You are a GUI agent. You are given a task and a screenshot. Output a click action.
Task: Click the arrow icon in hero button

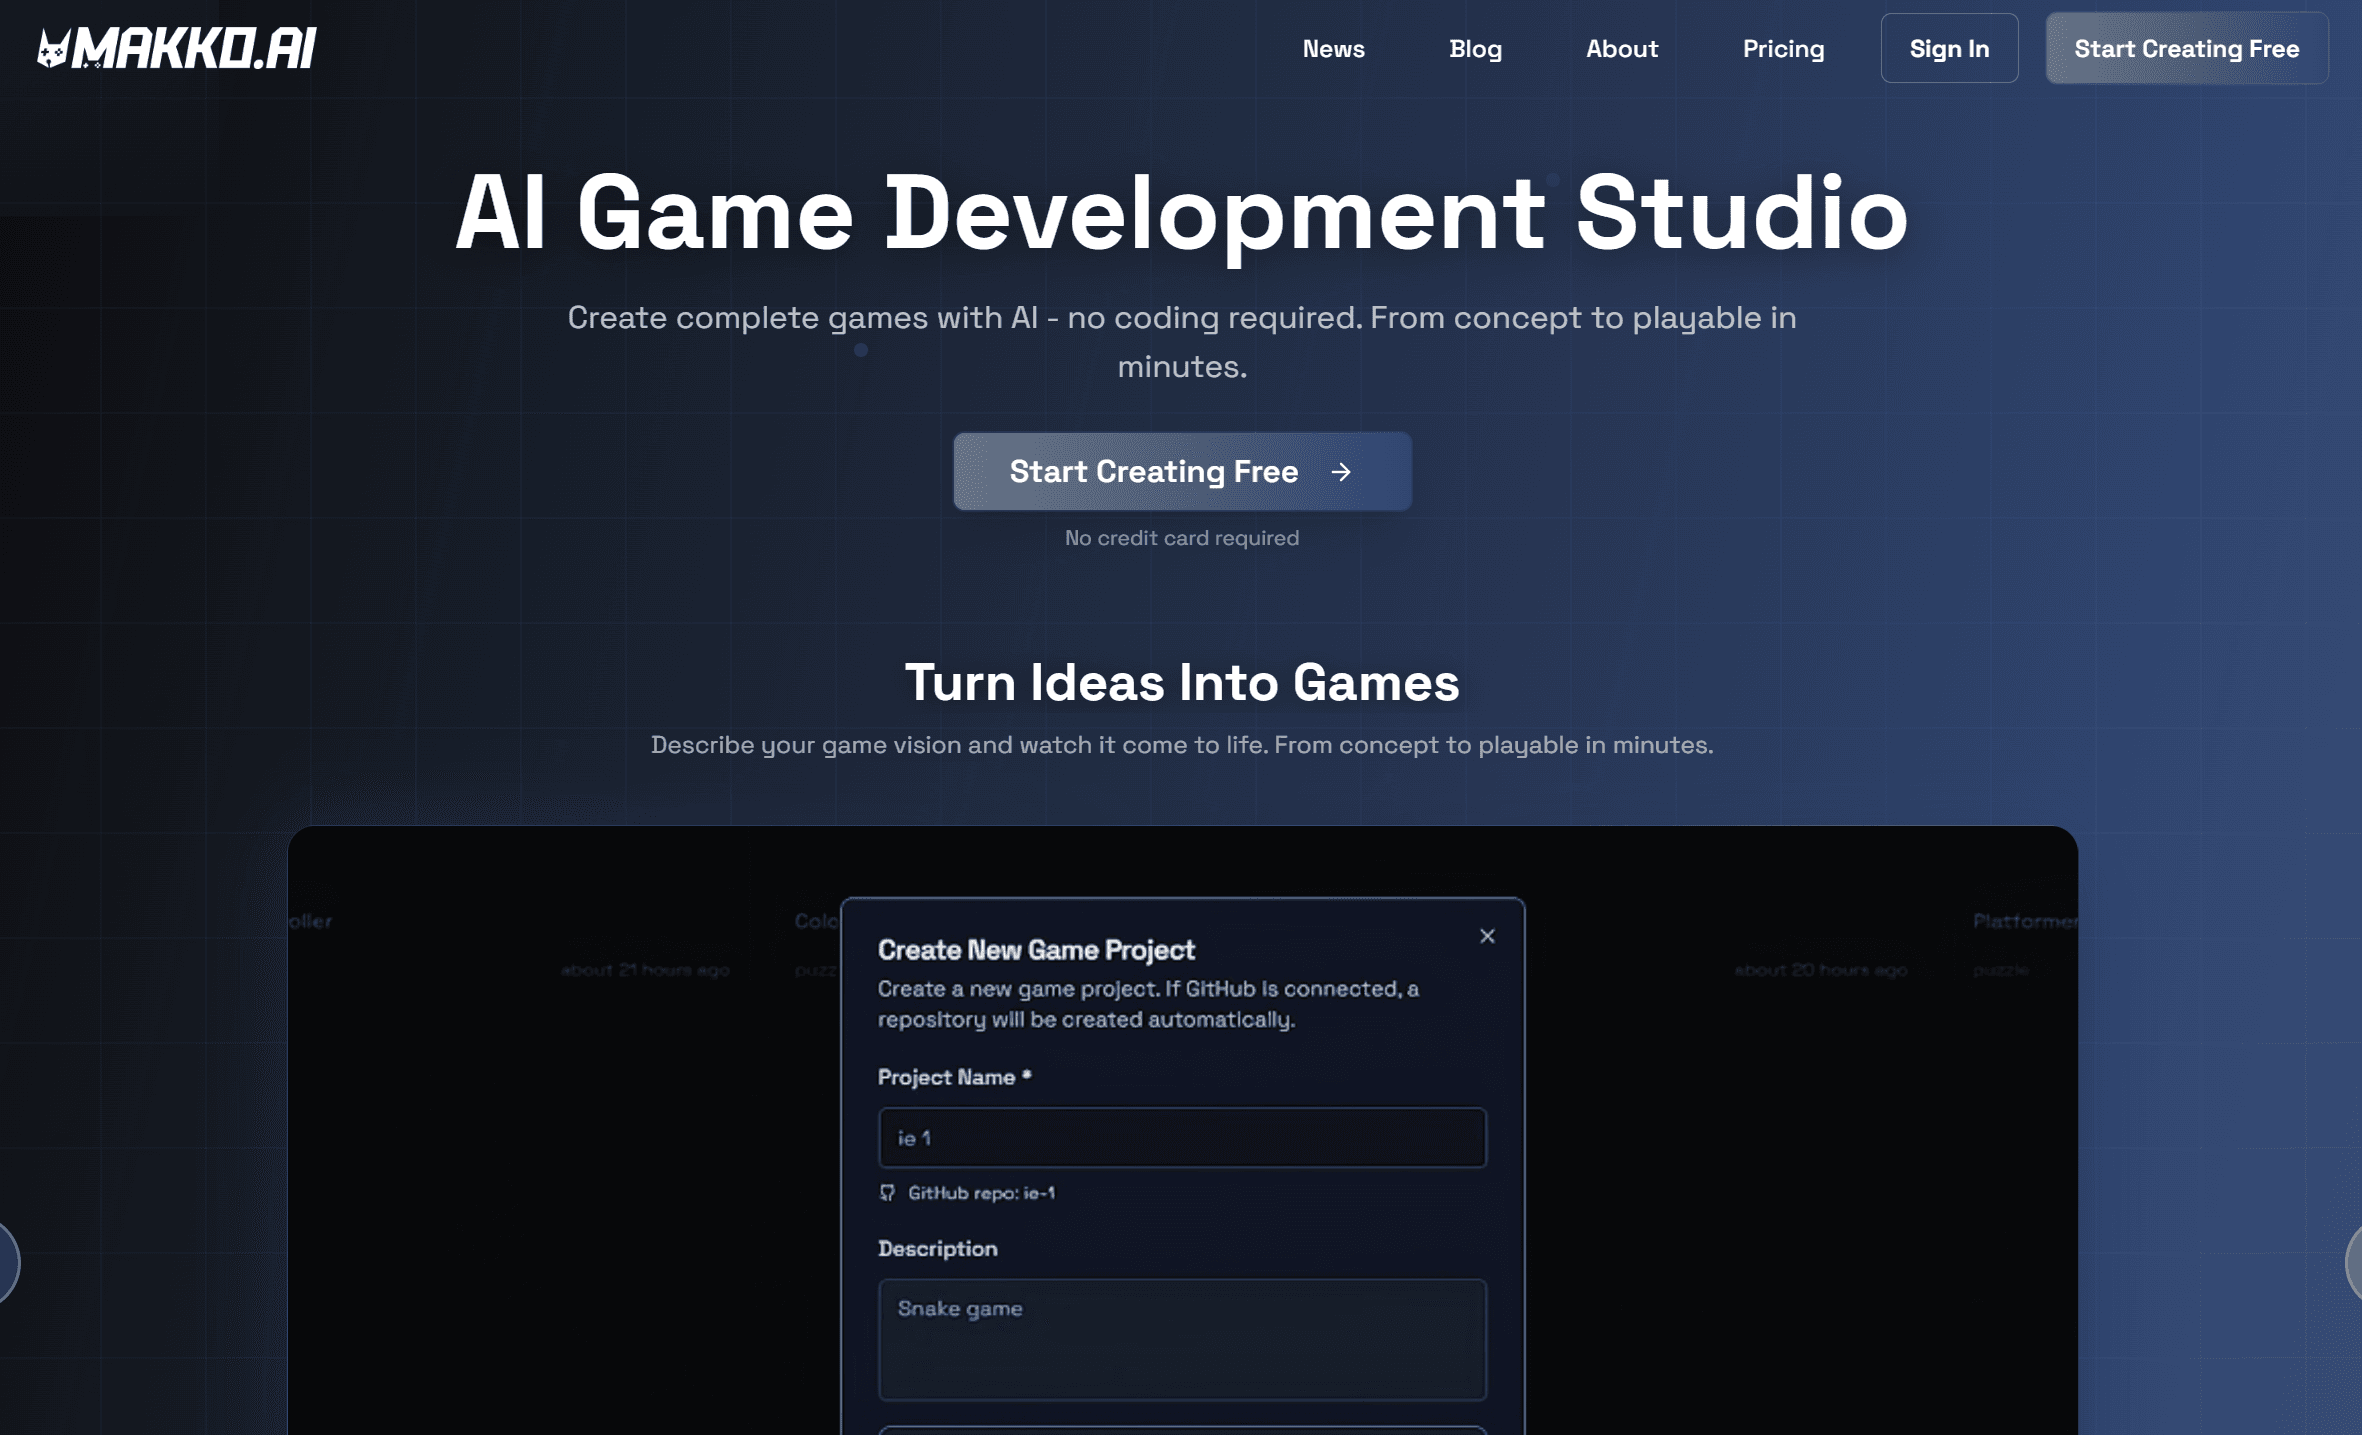1341,472
